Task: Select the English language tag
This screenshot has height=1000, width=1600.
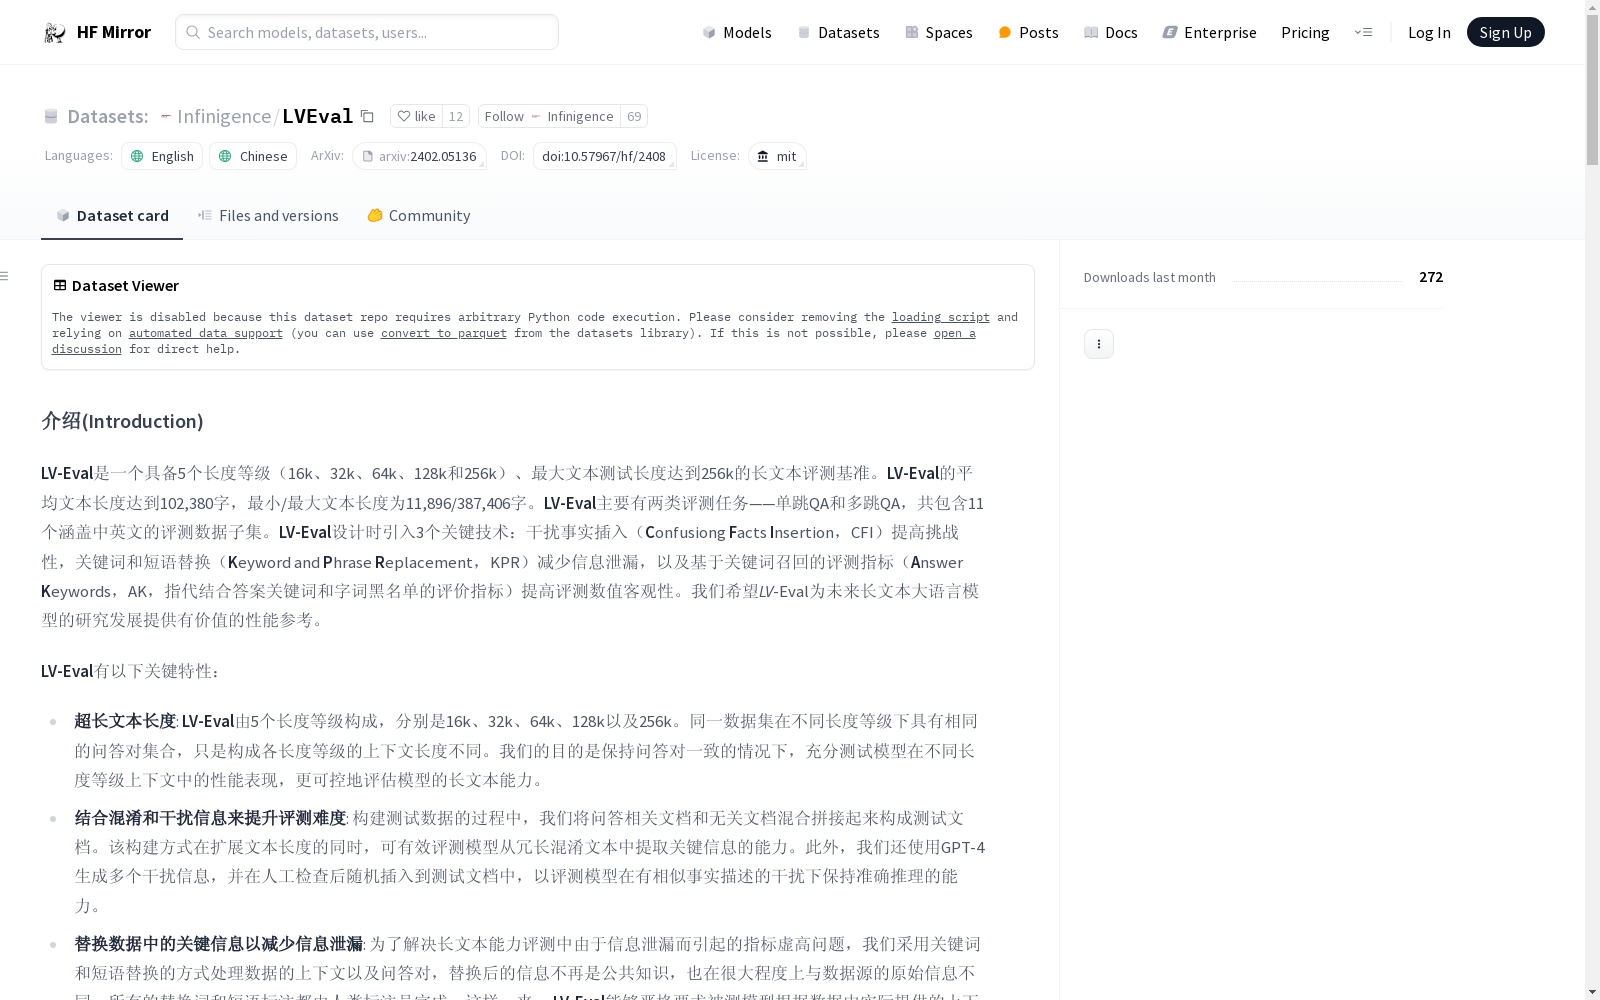Action: (x=162, y=156)
